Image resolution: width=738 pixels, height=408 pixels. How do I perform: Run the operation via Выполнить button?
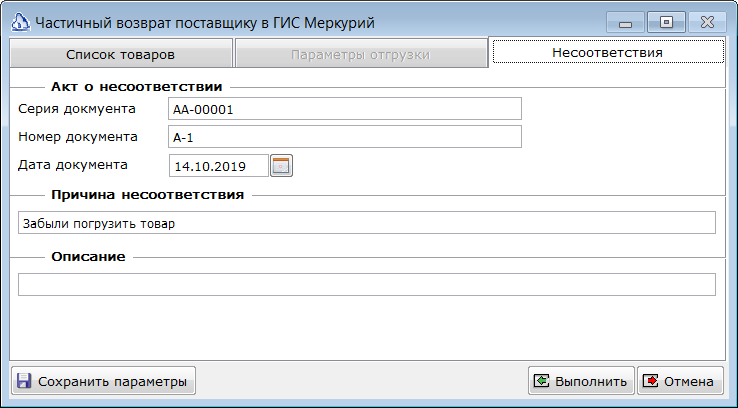581,381
